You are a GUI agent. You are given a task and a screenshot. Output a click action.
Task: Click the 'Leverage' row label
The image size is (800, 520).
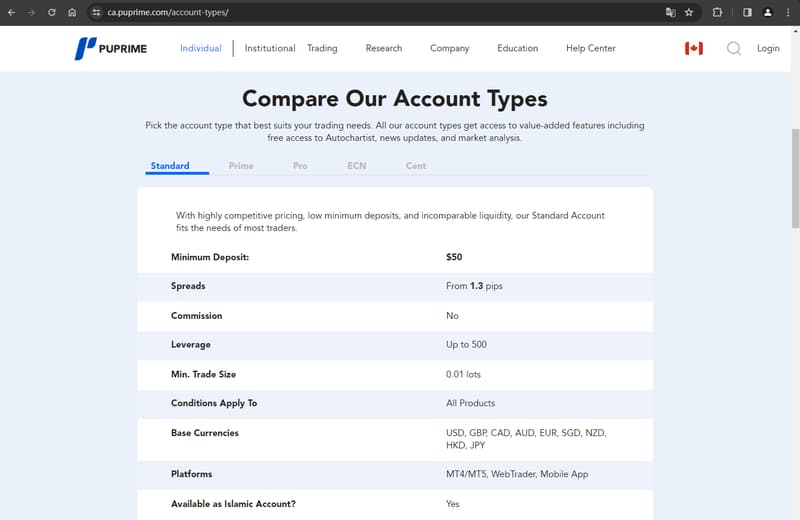(190, 344)
